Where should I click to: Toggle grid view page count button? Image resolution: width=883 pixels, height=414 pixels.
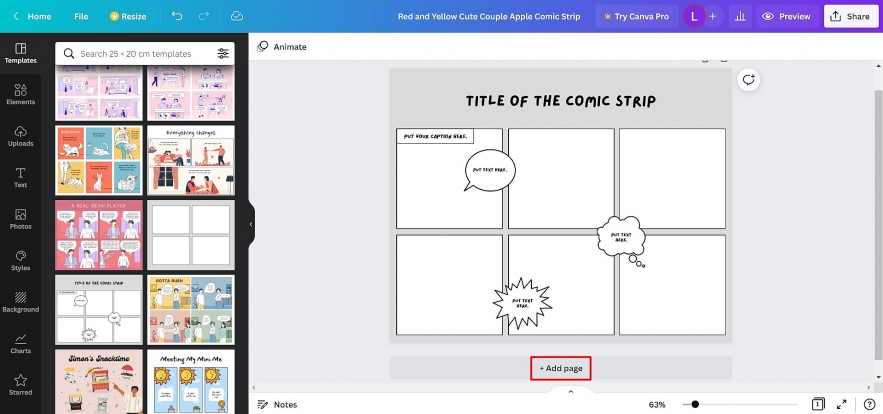(817, 404)
